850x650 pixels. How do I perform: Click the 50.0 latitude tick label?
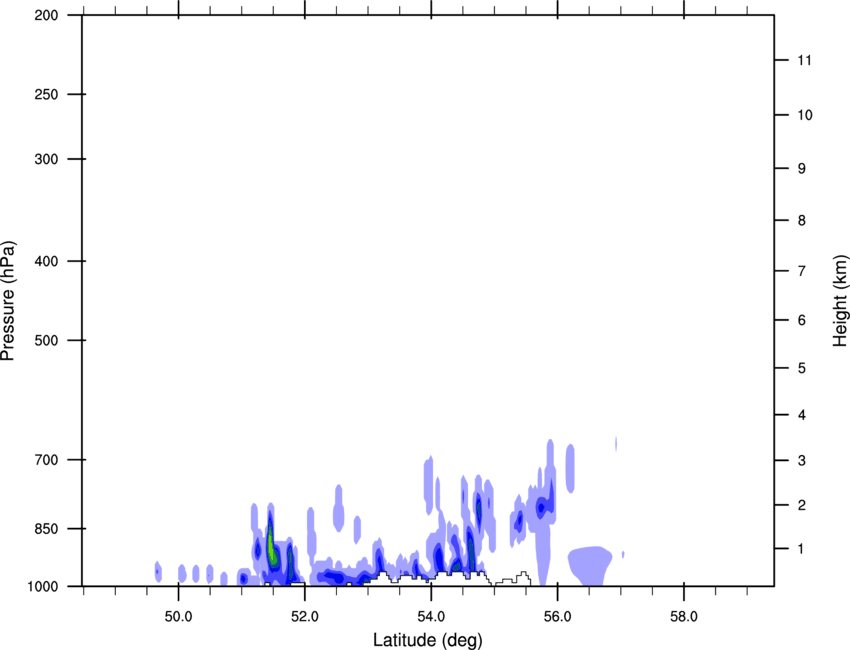coord(178,617)
